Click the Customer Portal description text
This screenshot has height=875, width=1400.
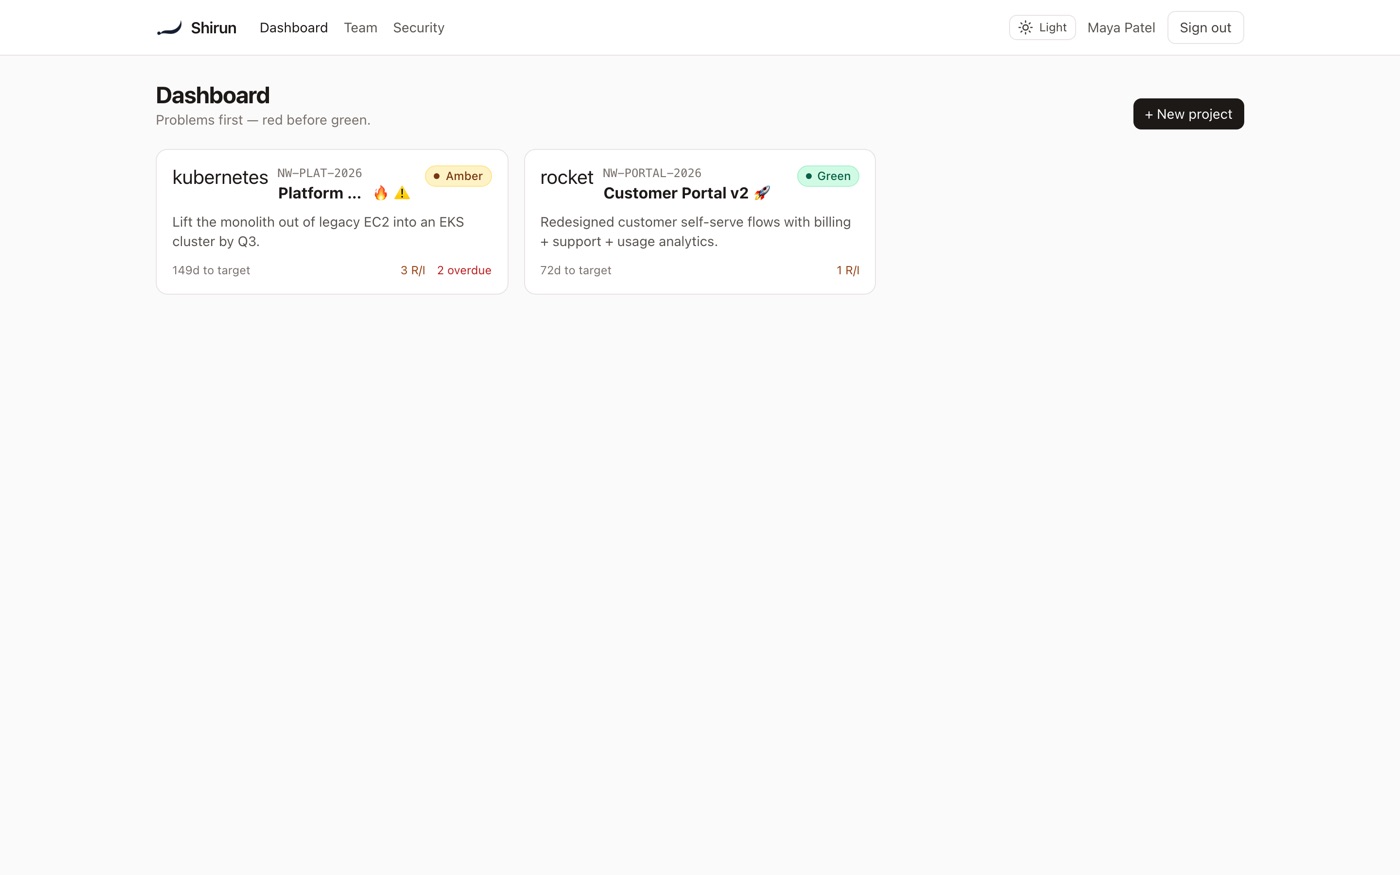tap(696, 232)
